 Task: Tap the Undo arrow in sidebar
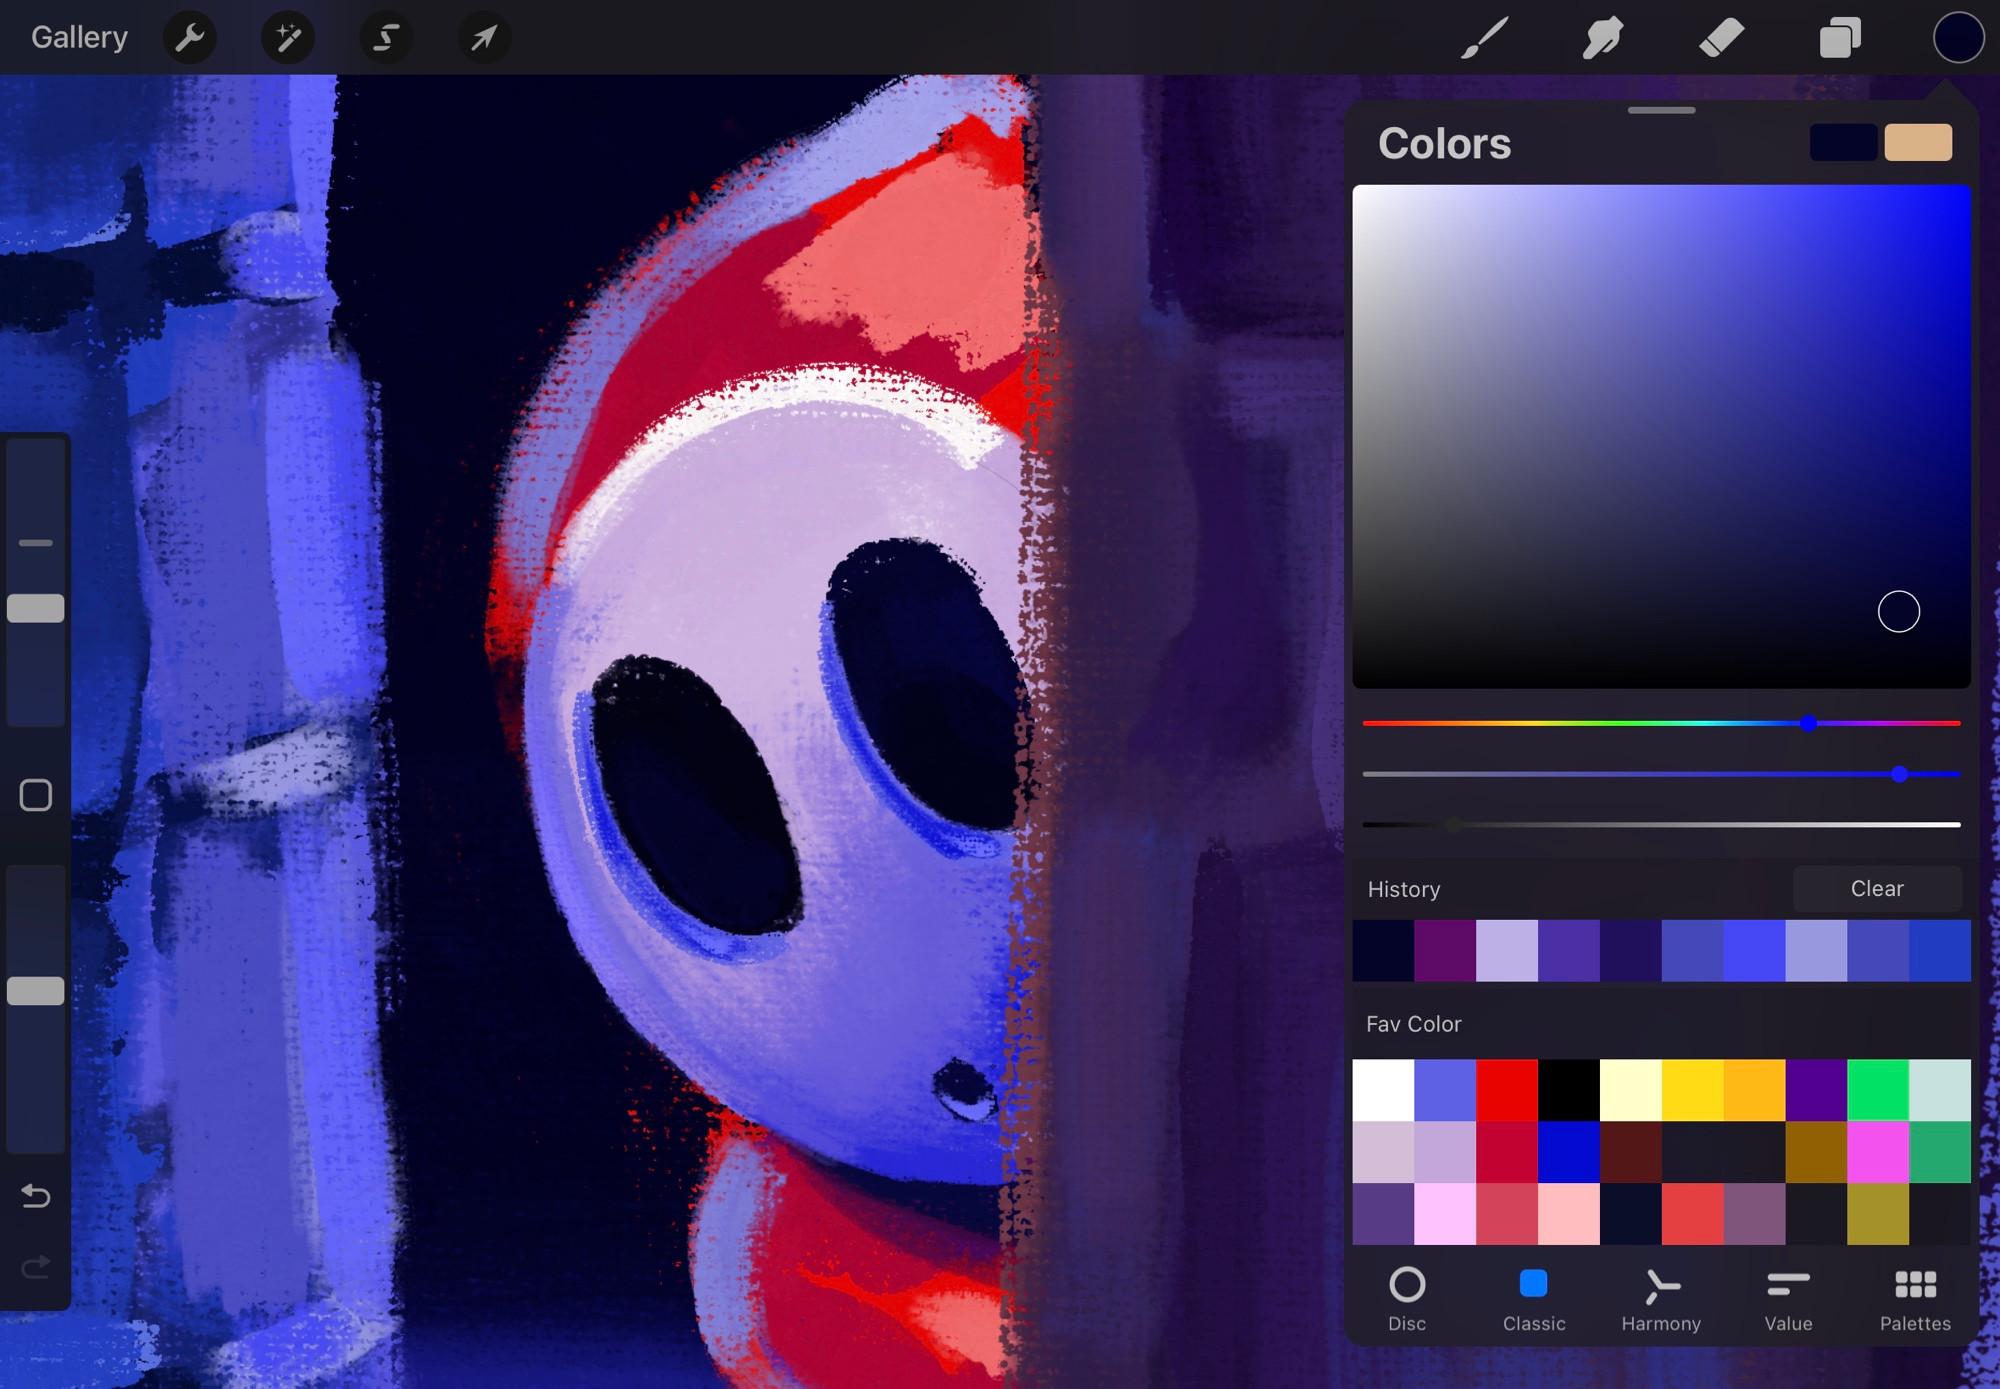(x=36, y=1195)
